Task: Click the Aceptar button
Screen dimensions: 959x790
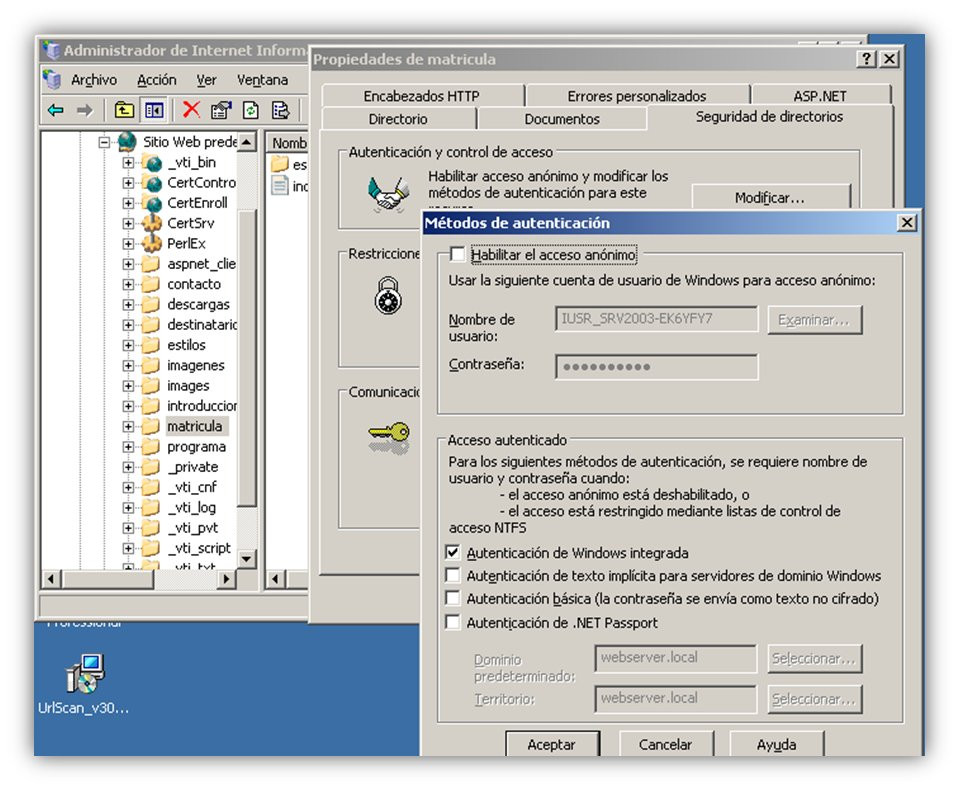Action: click(x=552, y=744)
